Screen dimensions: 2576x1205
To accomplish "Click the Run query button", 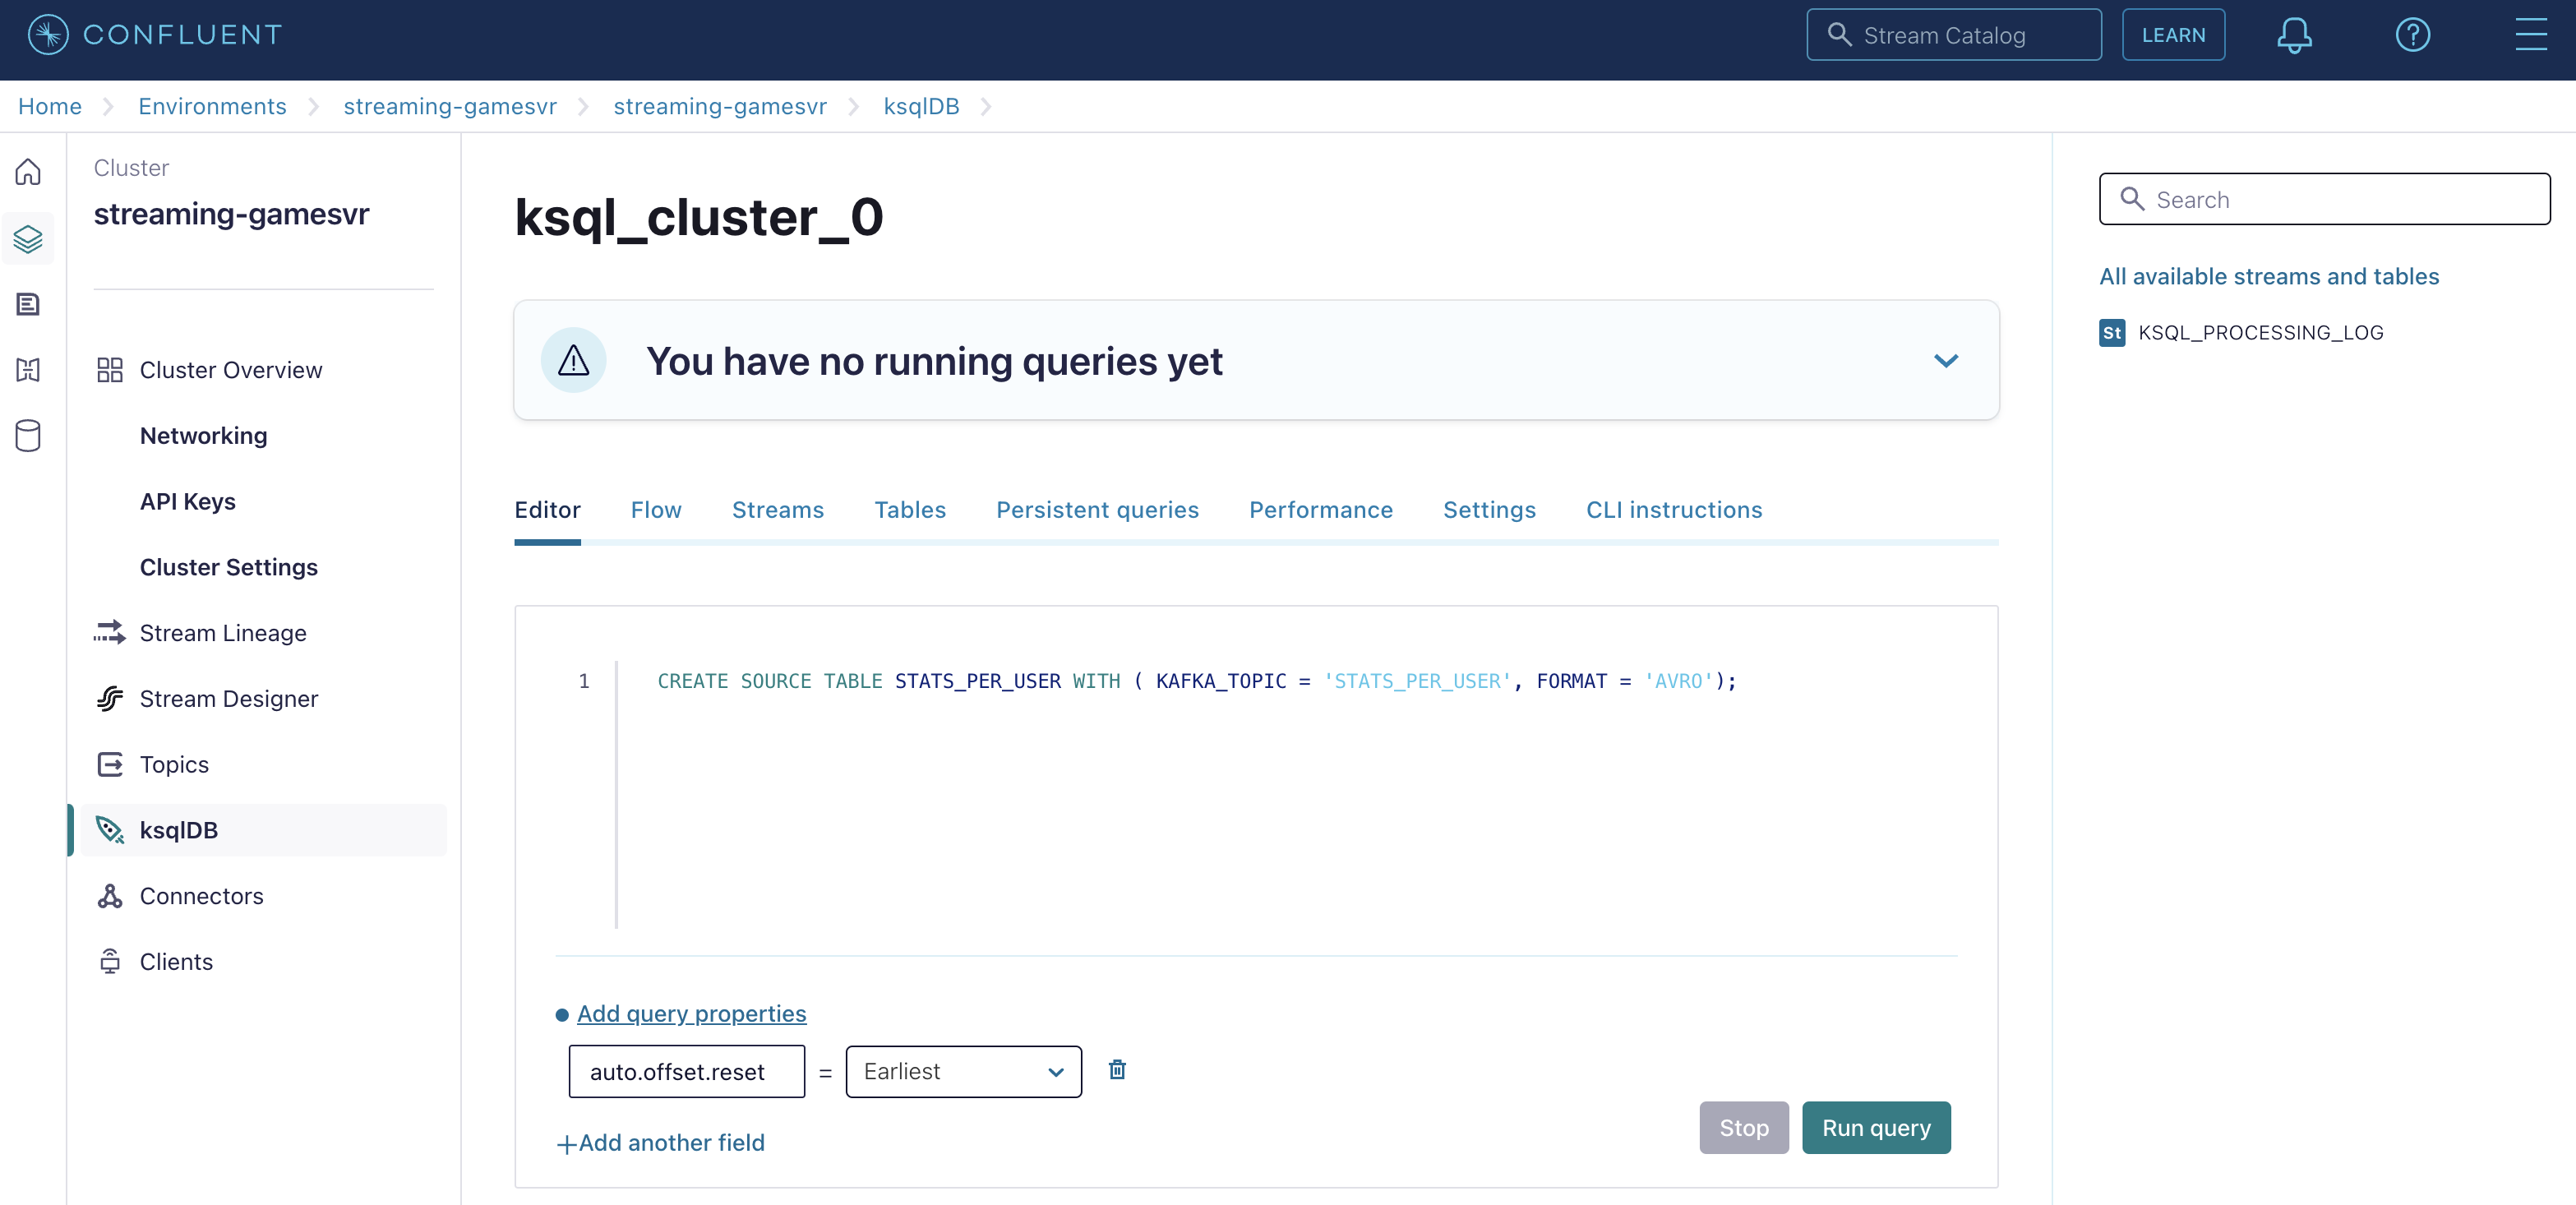I will coord(1876,1128).
